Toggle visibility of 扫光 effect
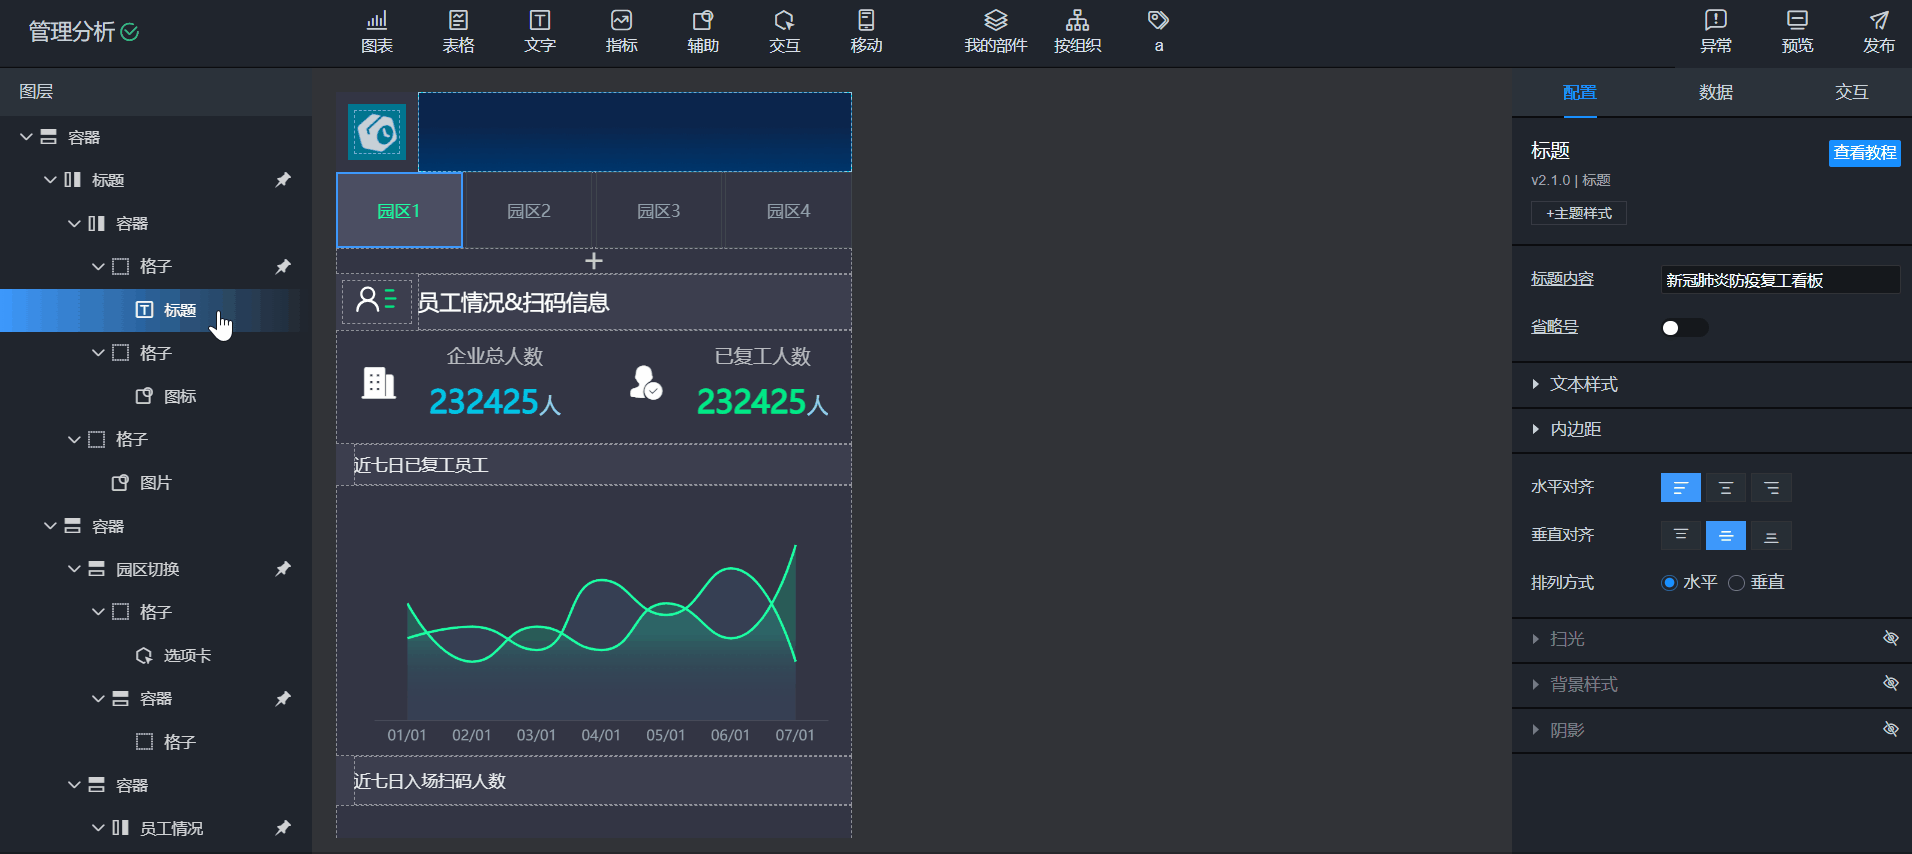The image size is (1912, 854). (x=1890, y=638)
